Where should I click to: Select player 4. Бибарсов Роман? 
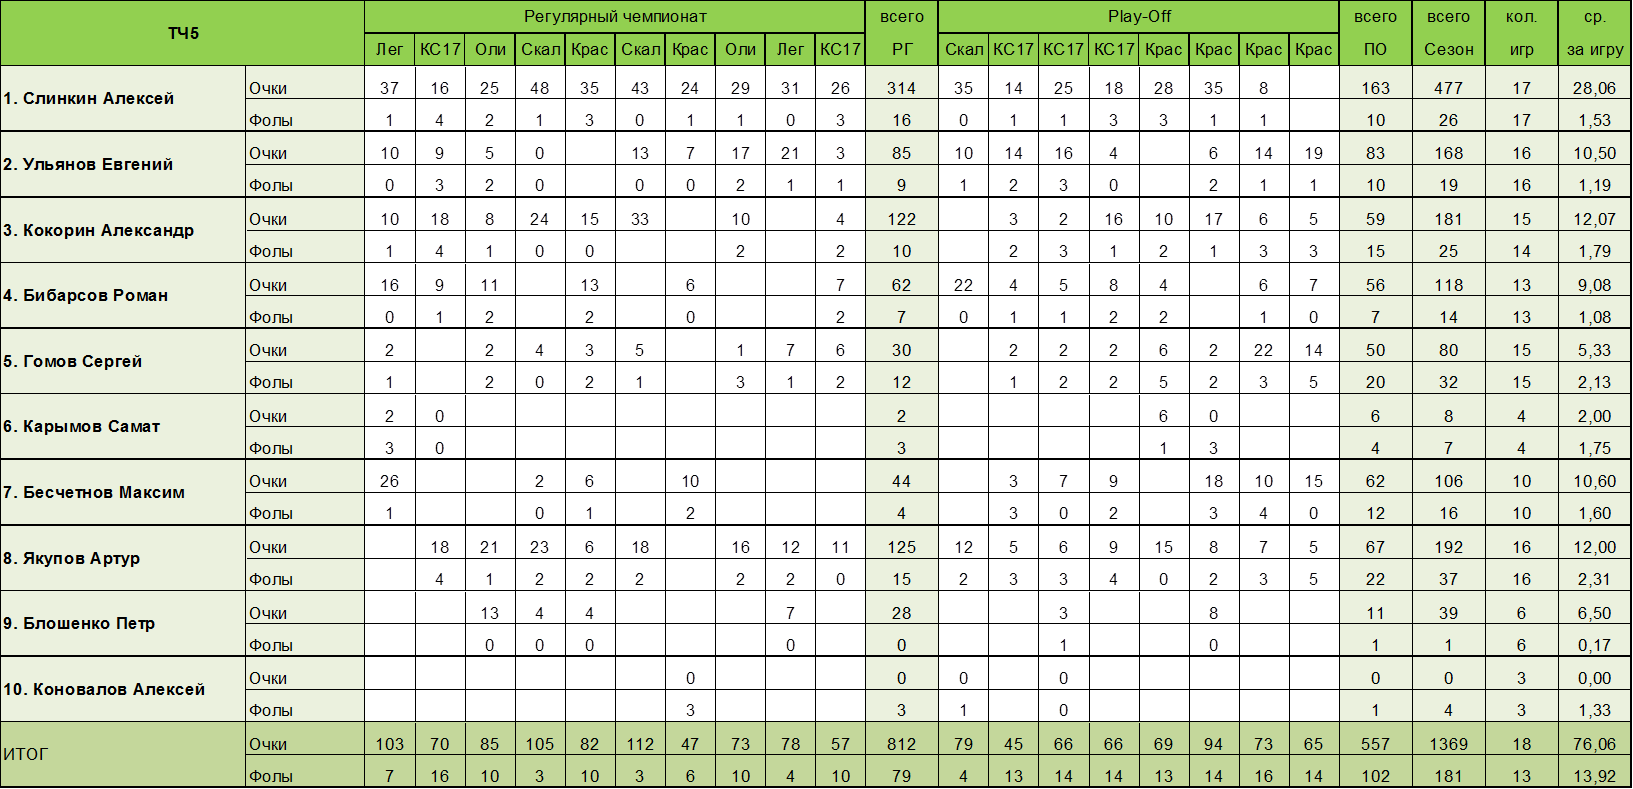click(123, 295)
